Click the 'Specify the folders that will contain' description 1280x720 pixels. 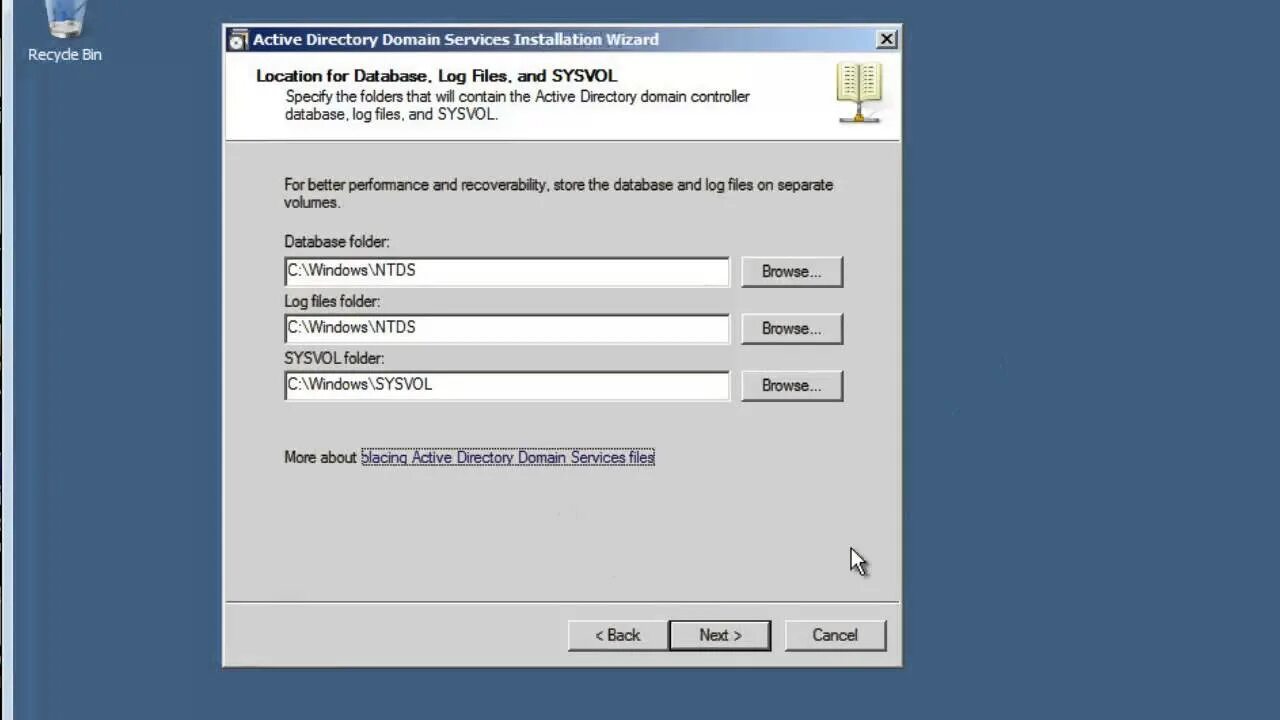click(x=517, y=105)
